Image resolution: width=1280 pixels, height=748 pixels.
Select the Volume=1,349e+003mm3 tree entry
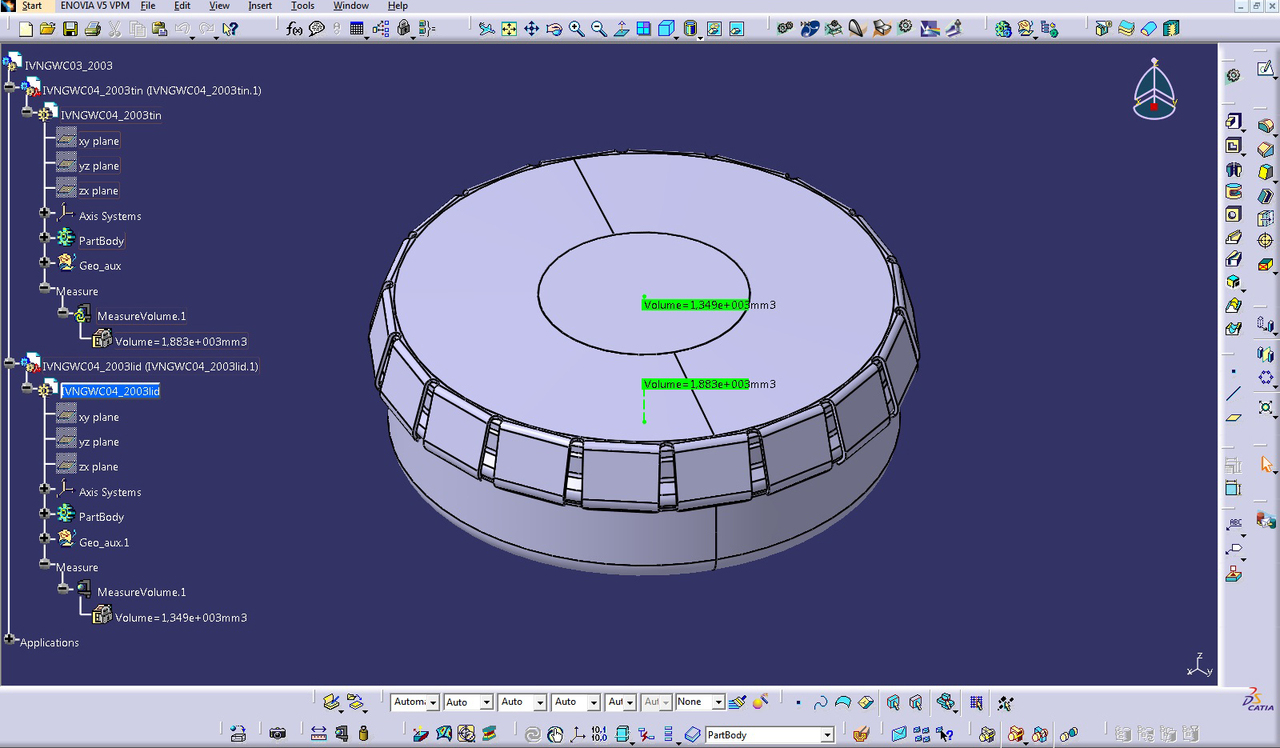click(x=181, y=618)
